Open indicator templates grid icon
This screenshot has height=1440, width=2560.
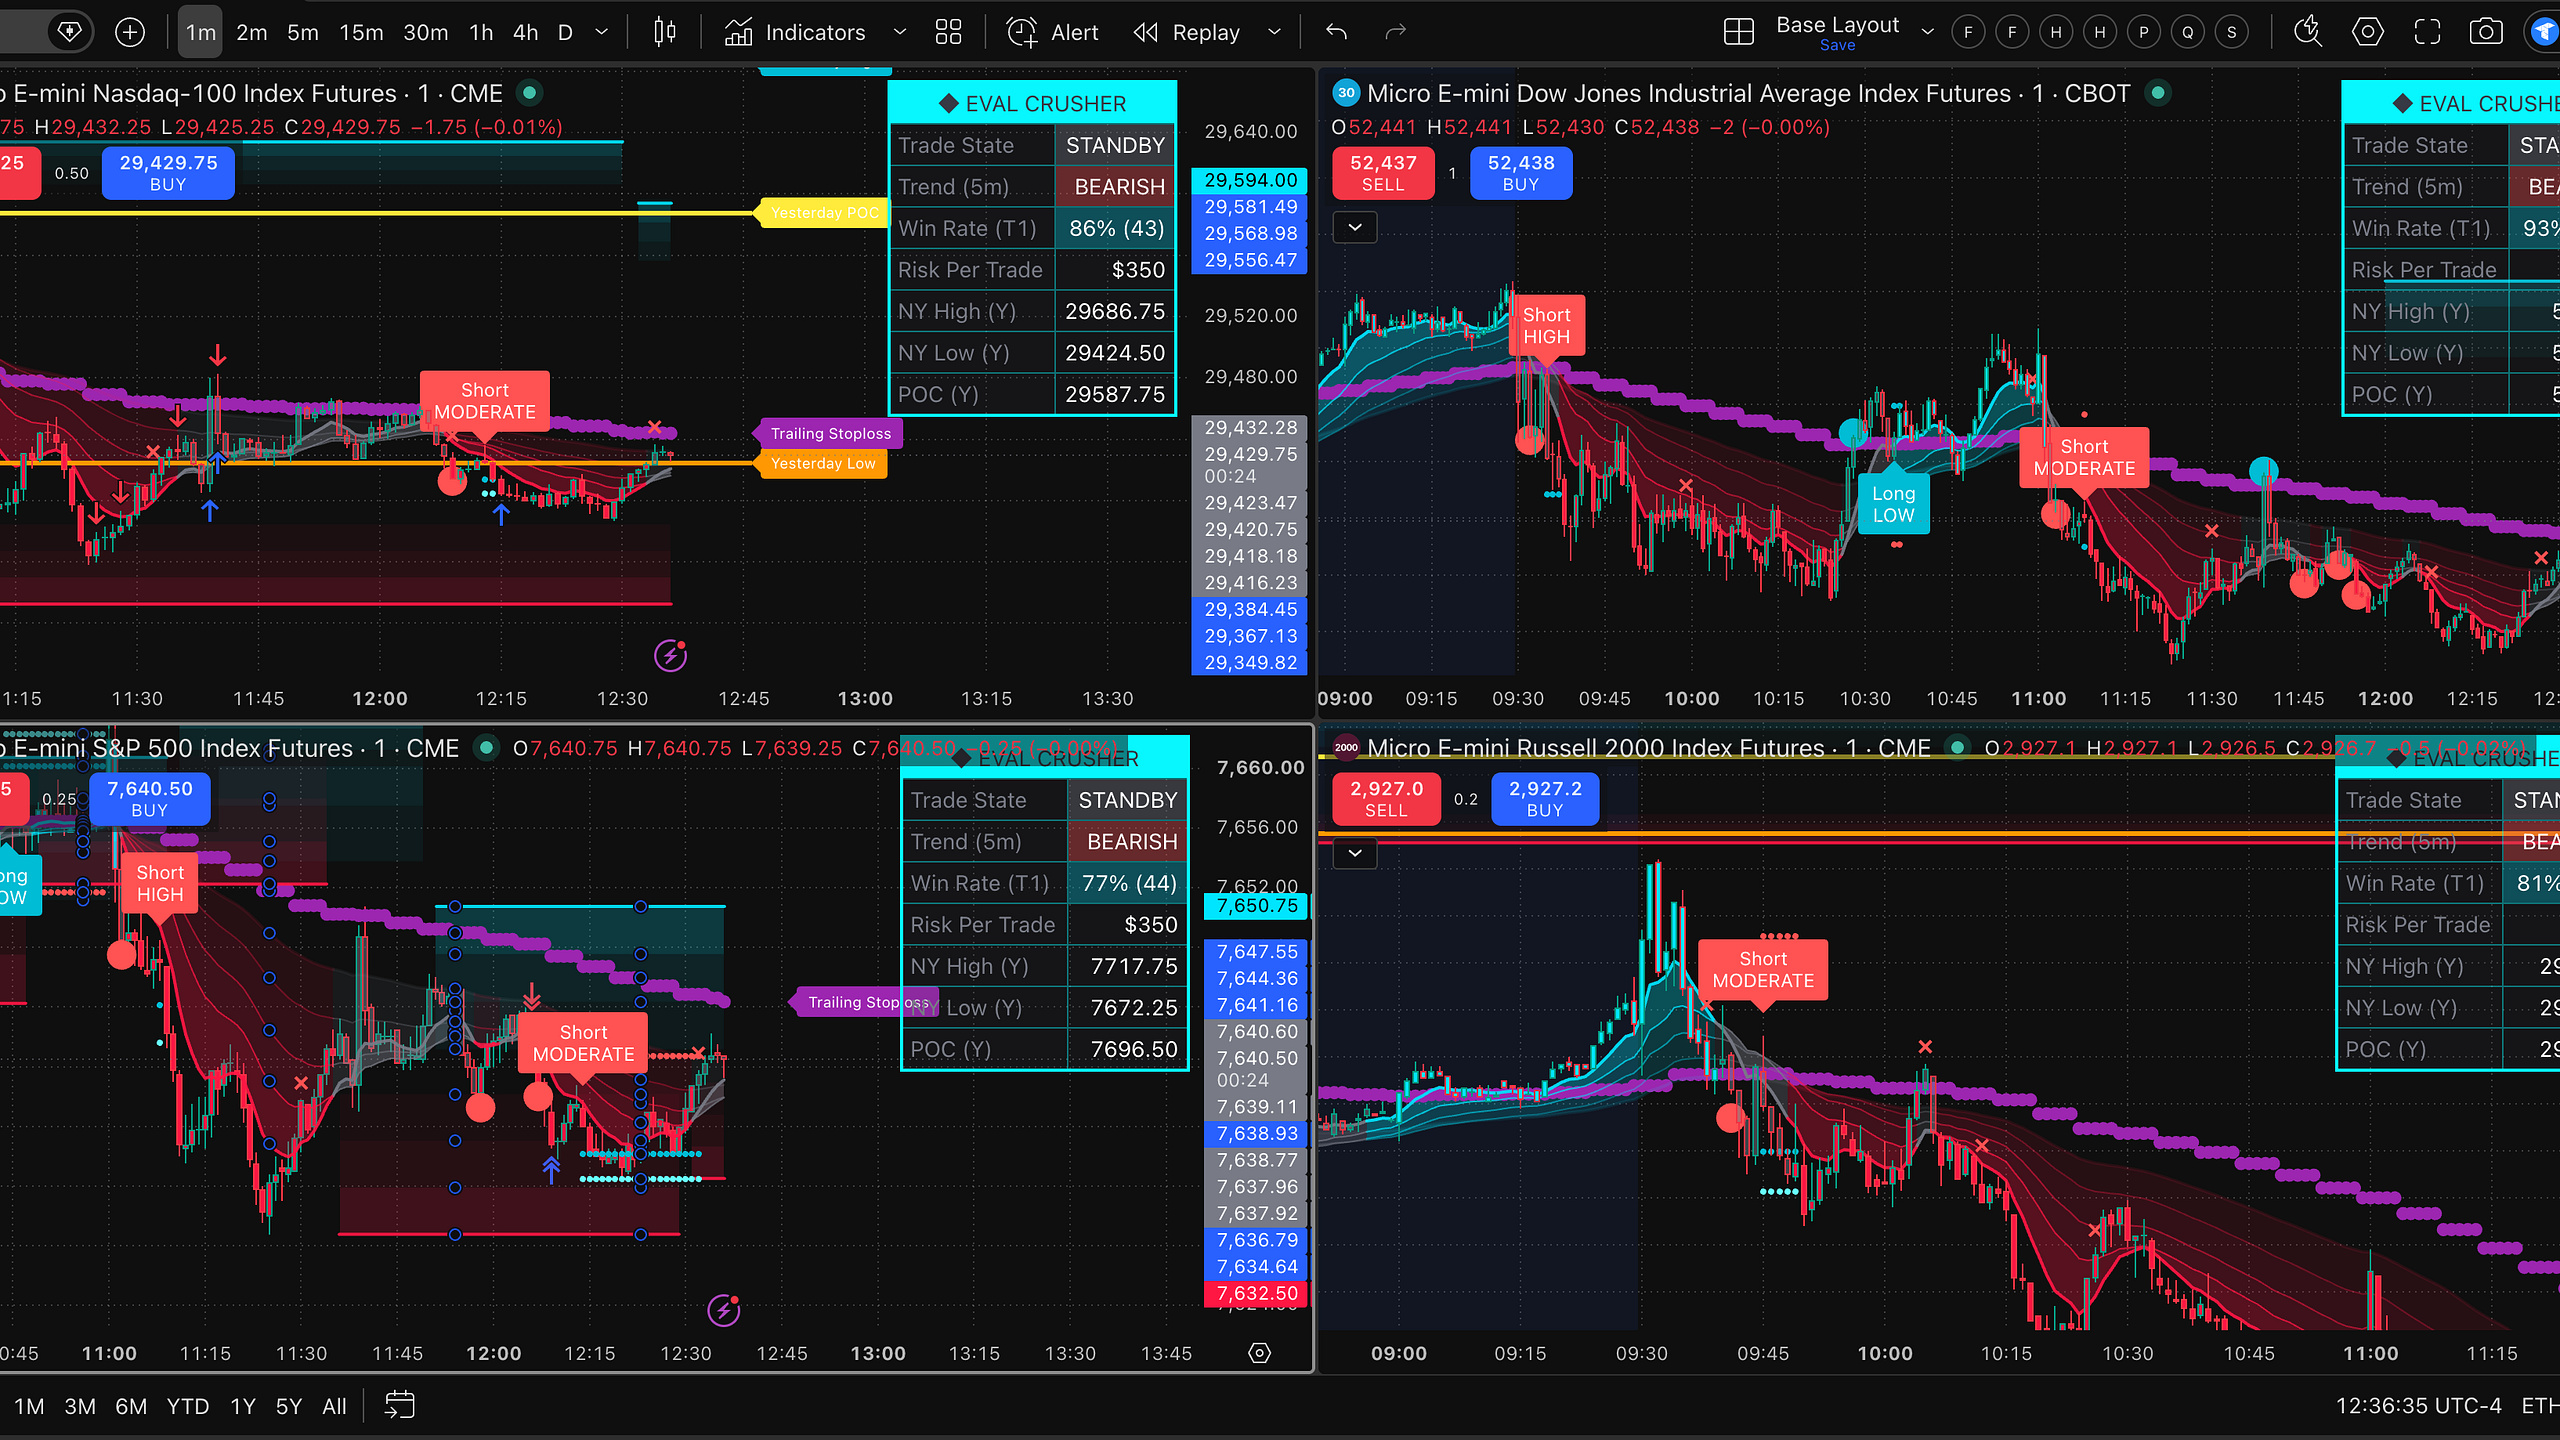point(948,32)
